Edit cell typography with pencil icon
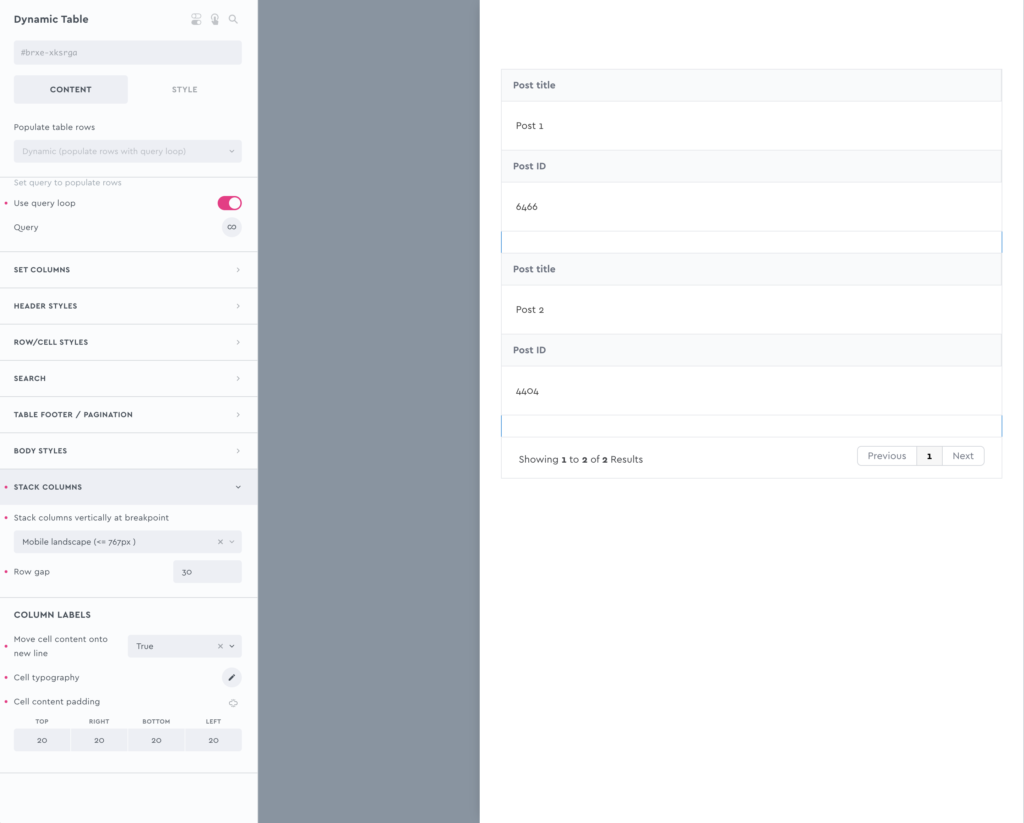This screenshot has height=823, width=1024. coord(231,677)
